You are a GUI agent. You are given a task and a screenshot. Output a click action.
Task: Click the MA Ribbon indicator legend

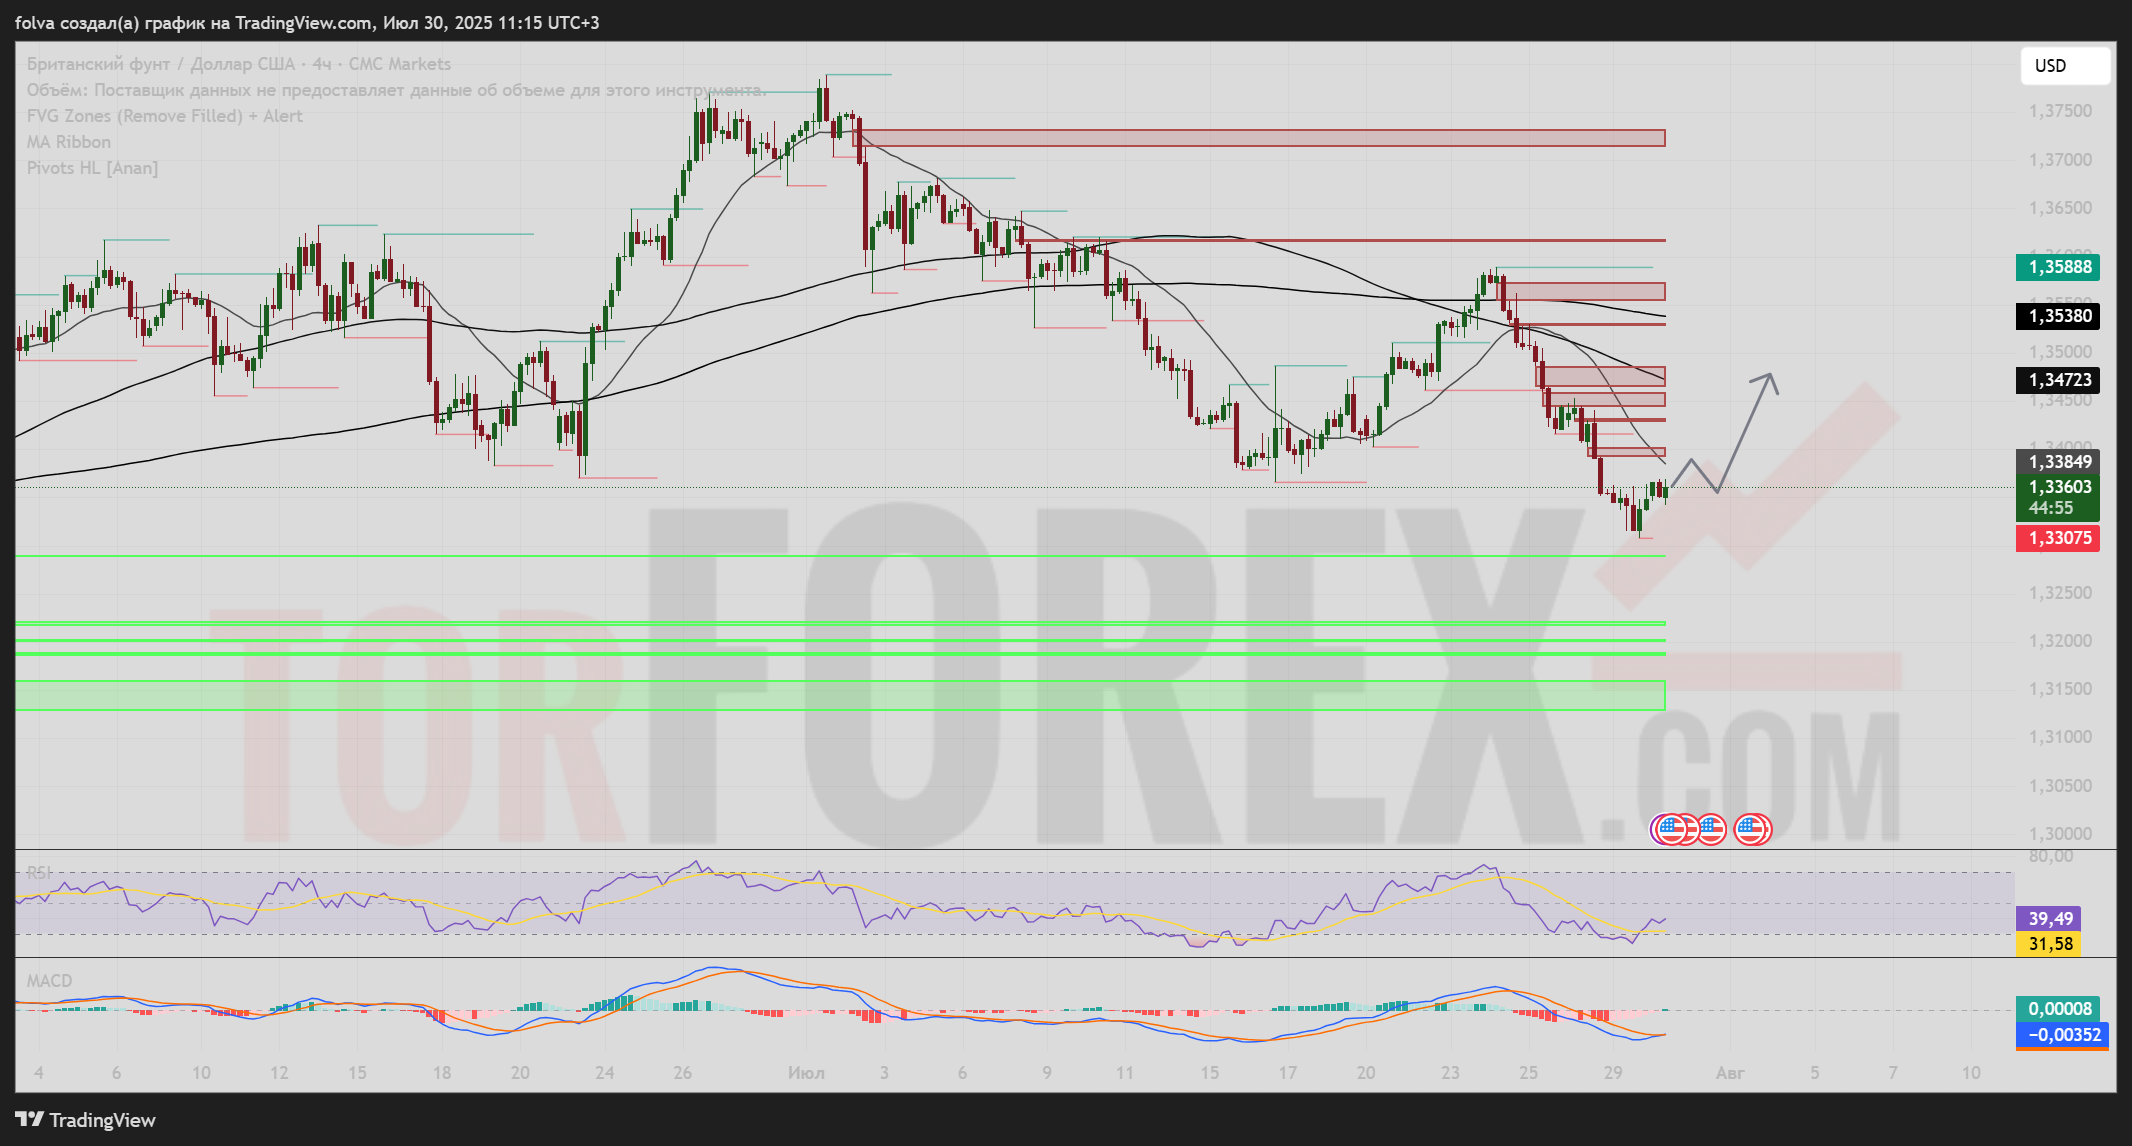point(69,142)
